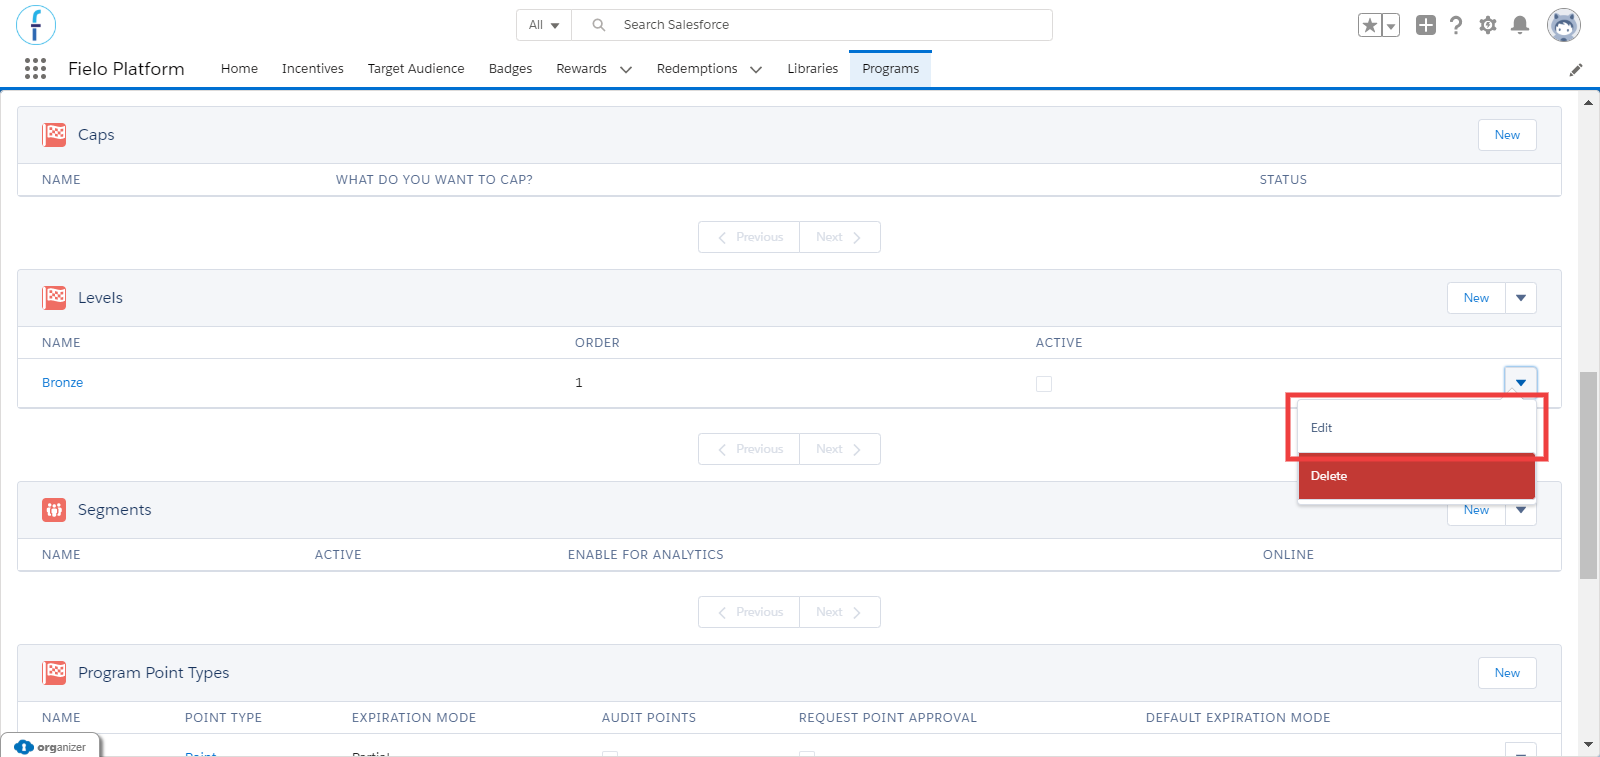The width and height of the screenshot is (1600, 757).
Task: Open the Help question mark icon
Action: 1456,25
